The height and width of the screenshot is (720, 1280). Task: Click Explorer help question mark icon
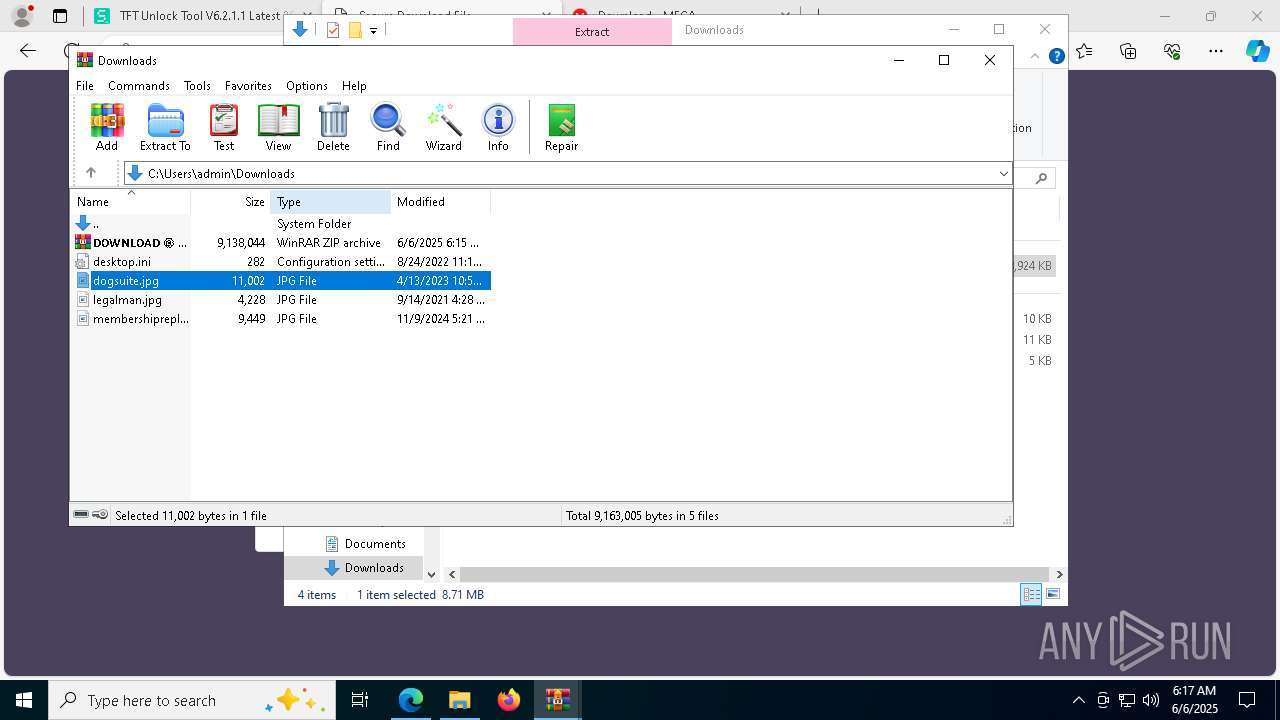point(1056,56)
